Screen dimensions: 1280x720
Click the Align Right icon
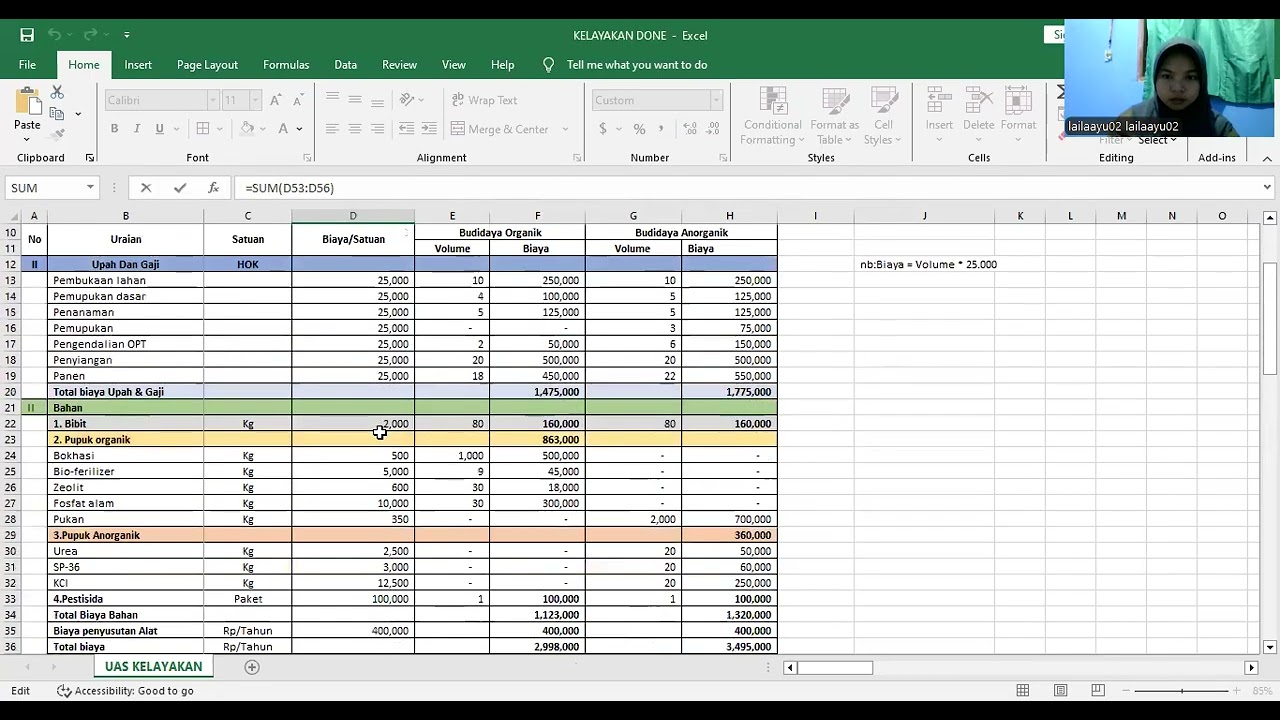click(377, 129)
